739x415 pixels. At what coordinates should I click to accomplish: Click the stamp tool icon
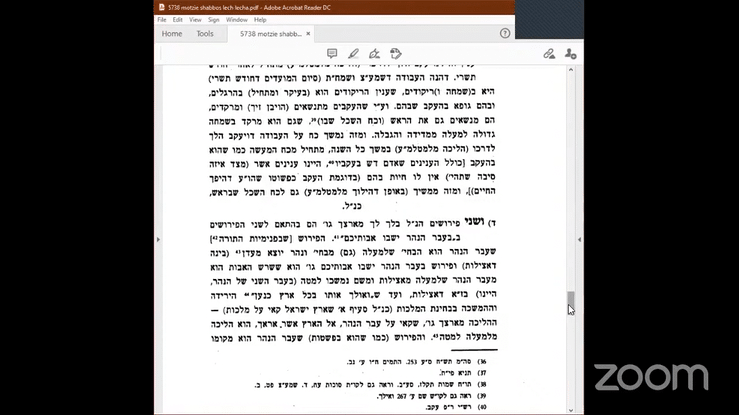(396, 53)
